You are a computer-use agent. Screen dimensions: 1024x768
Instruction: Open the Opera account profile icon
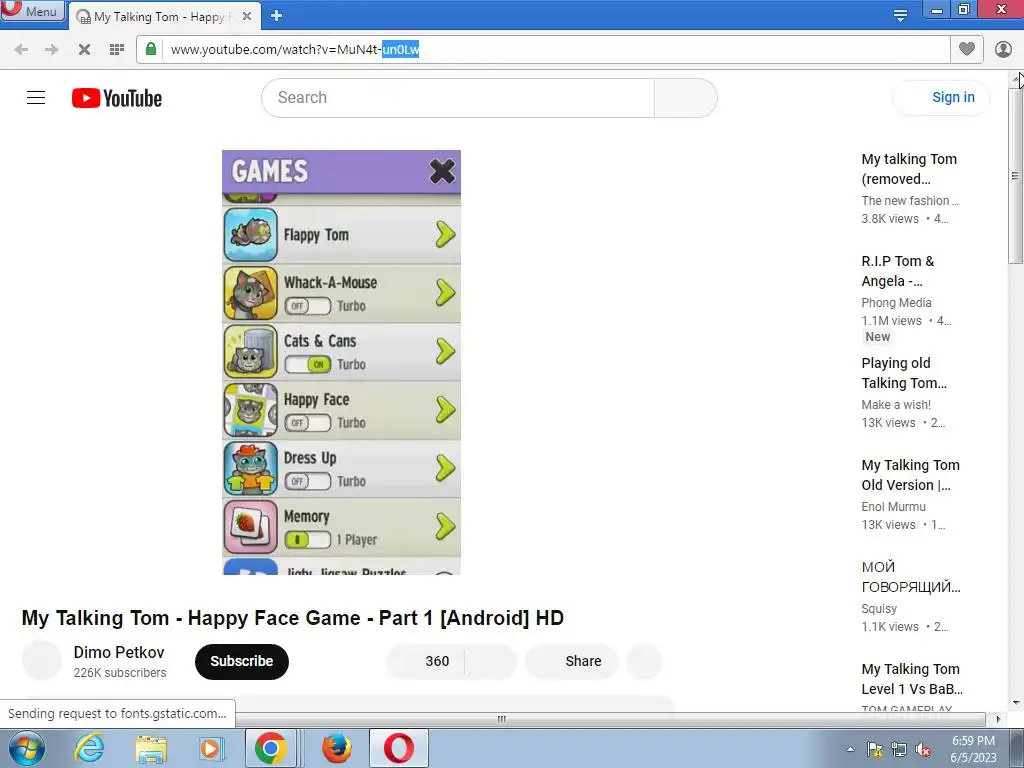click(x=1003, y=50)
